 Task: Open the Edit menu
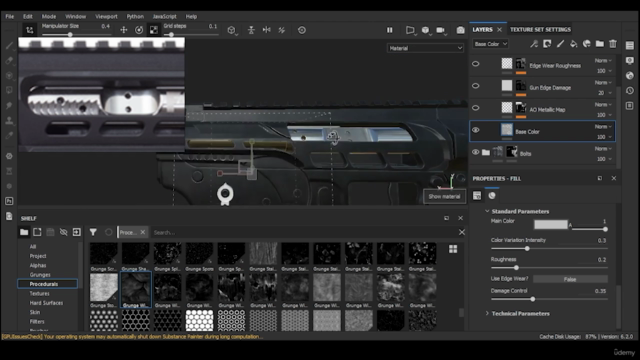pos(27,16)
